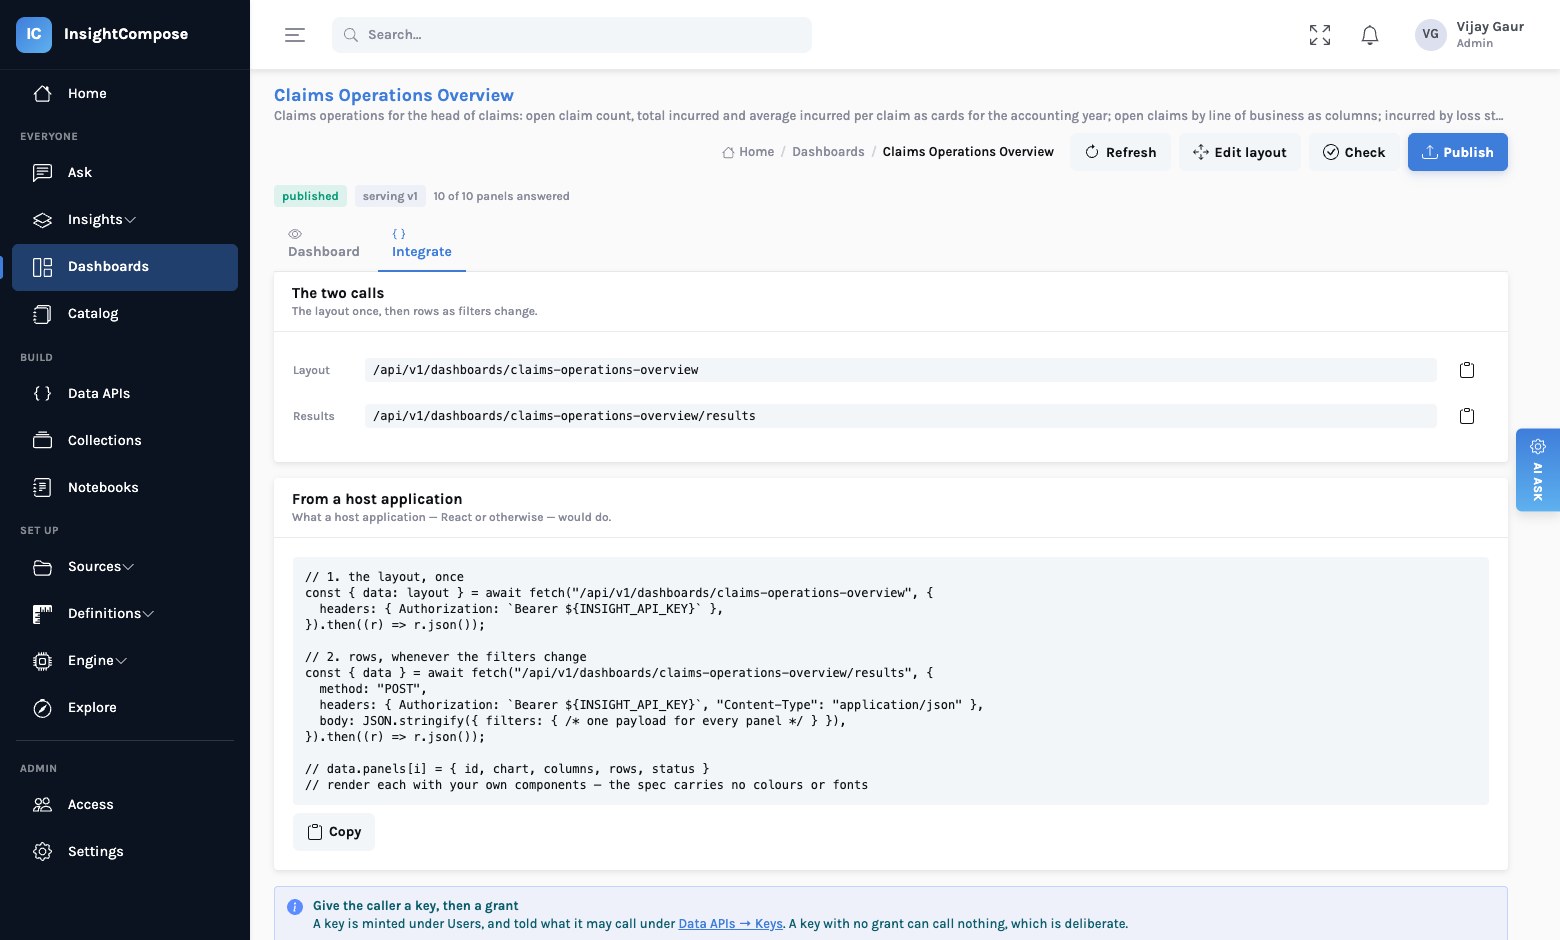Image resolution: width=1560 pixels, height=940 pixels.
Task: Click the Edit layout button
Action: [x=1240, y=152]
